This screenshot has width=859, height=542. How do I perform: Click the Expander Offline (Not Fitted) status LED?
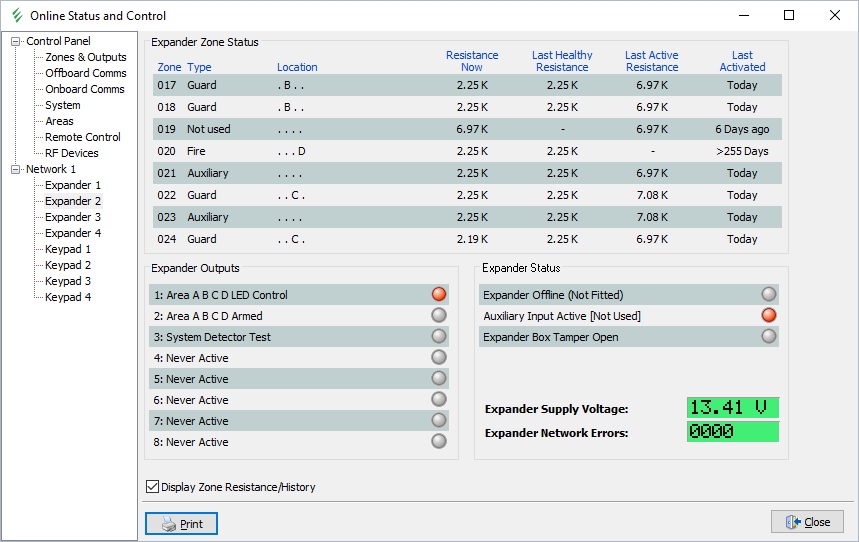click(x=768, y=294)
